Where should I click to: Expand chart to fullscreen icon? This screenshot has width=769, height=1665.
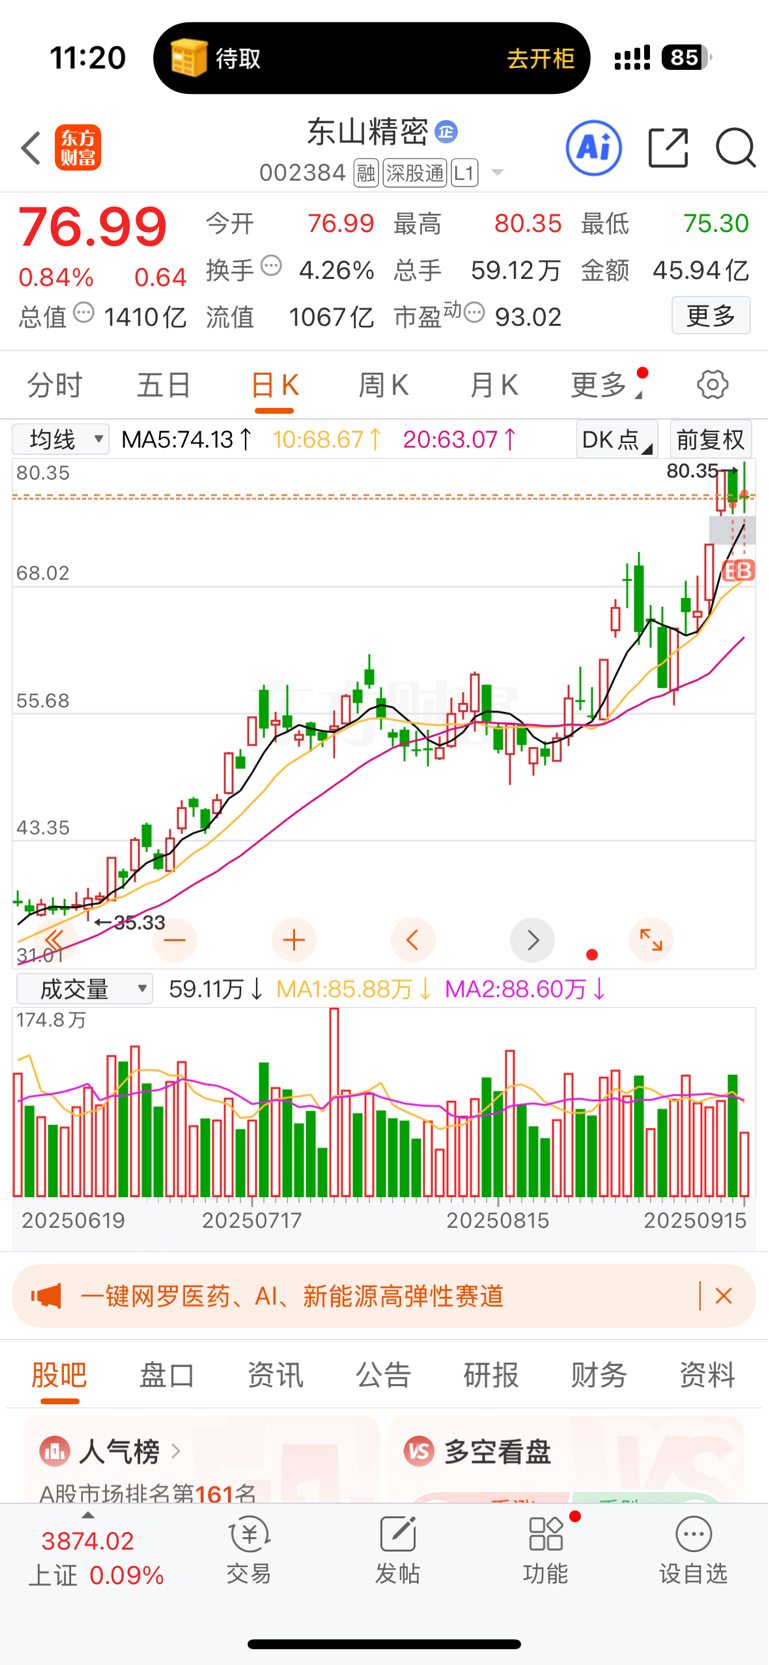[651, 940]
